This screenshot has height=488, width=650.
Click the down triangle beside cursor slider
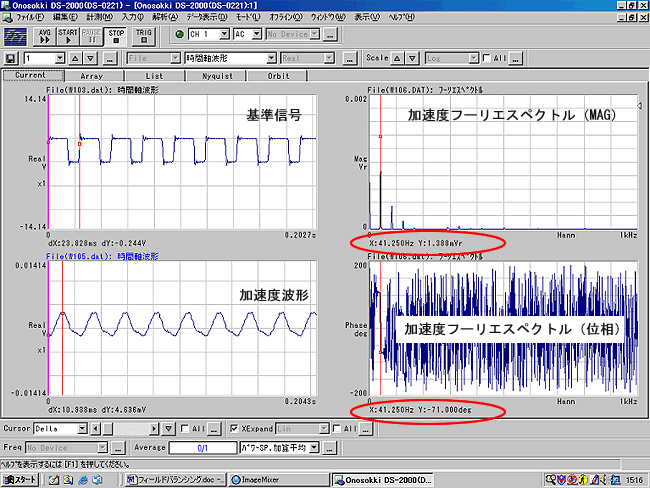point(168,428)
